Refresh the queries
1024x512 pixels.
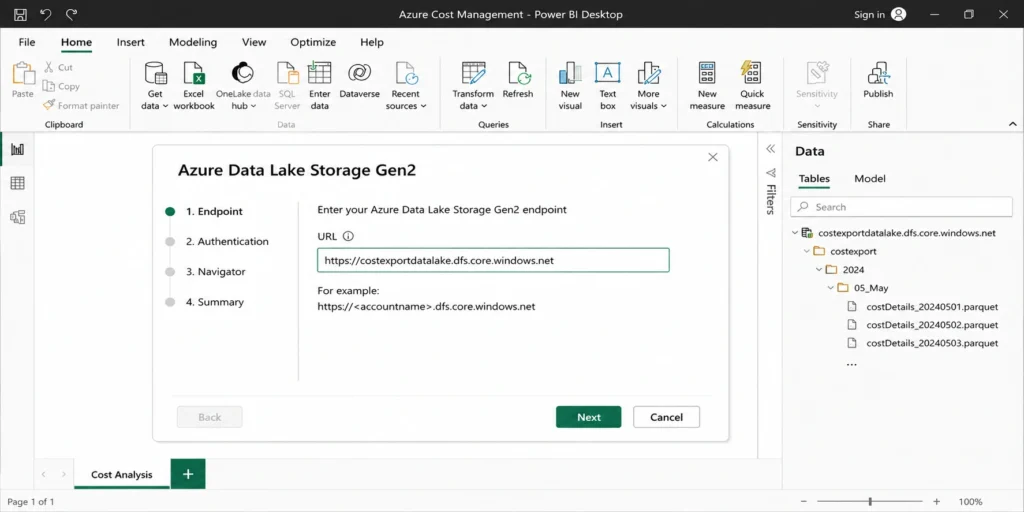(x=518, y=80)
